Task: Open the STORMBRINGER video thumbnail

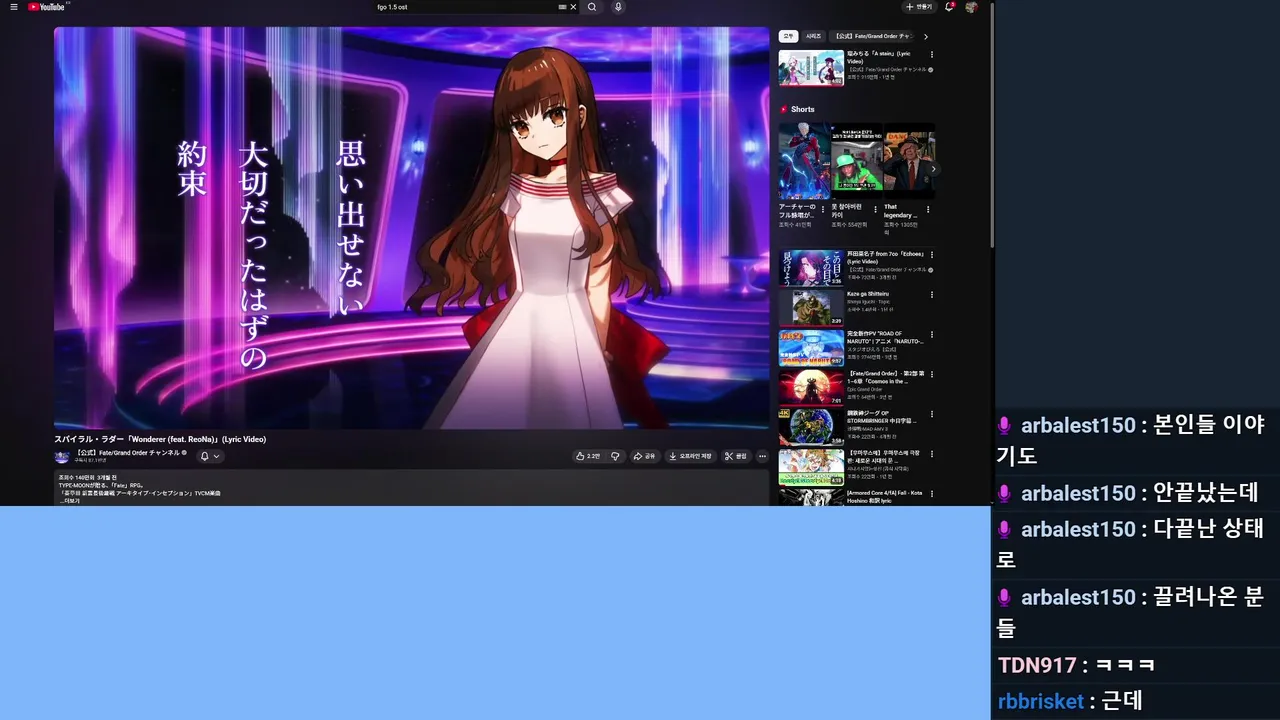Action: [x=811, y=428]
